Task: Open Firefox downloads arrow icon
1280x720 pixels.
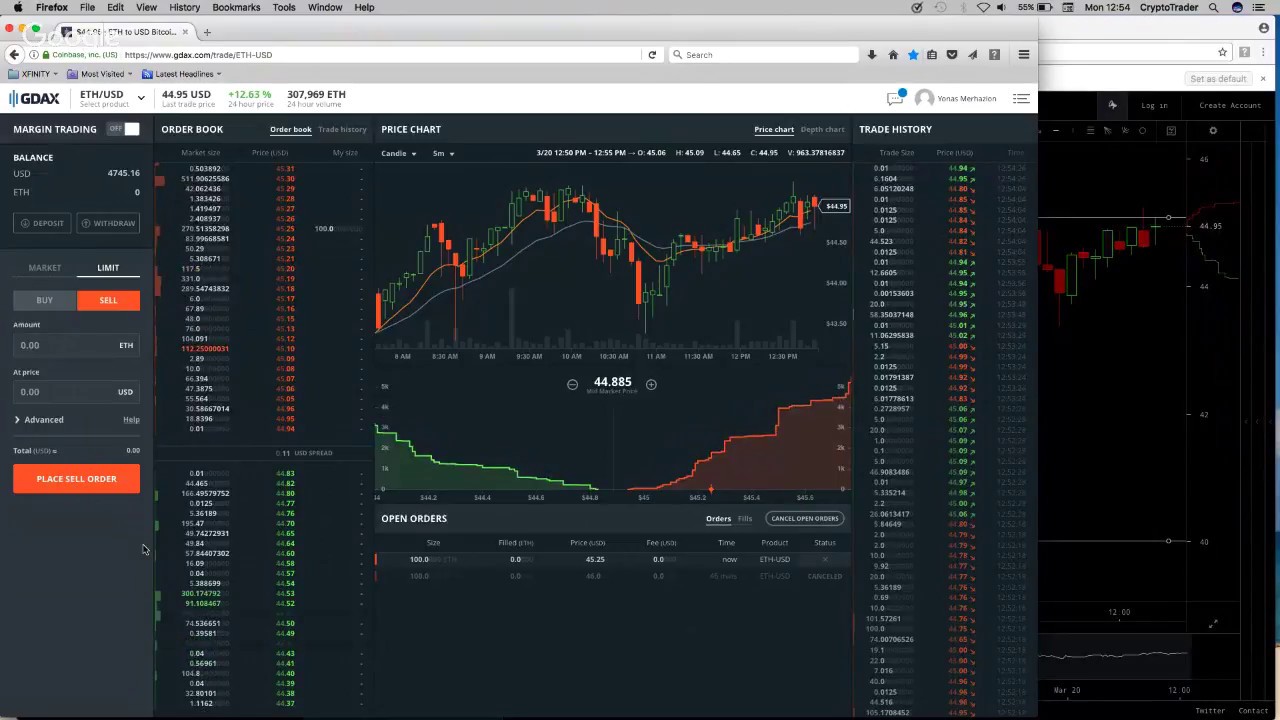Action: point(872,54)
